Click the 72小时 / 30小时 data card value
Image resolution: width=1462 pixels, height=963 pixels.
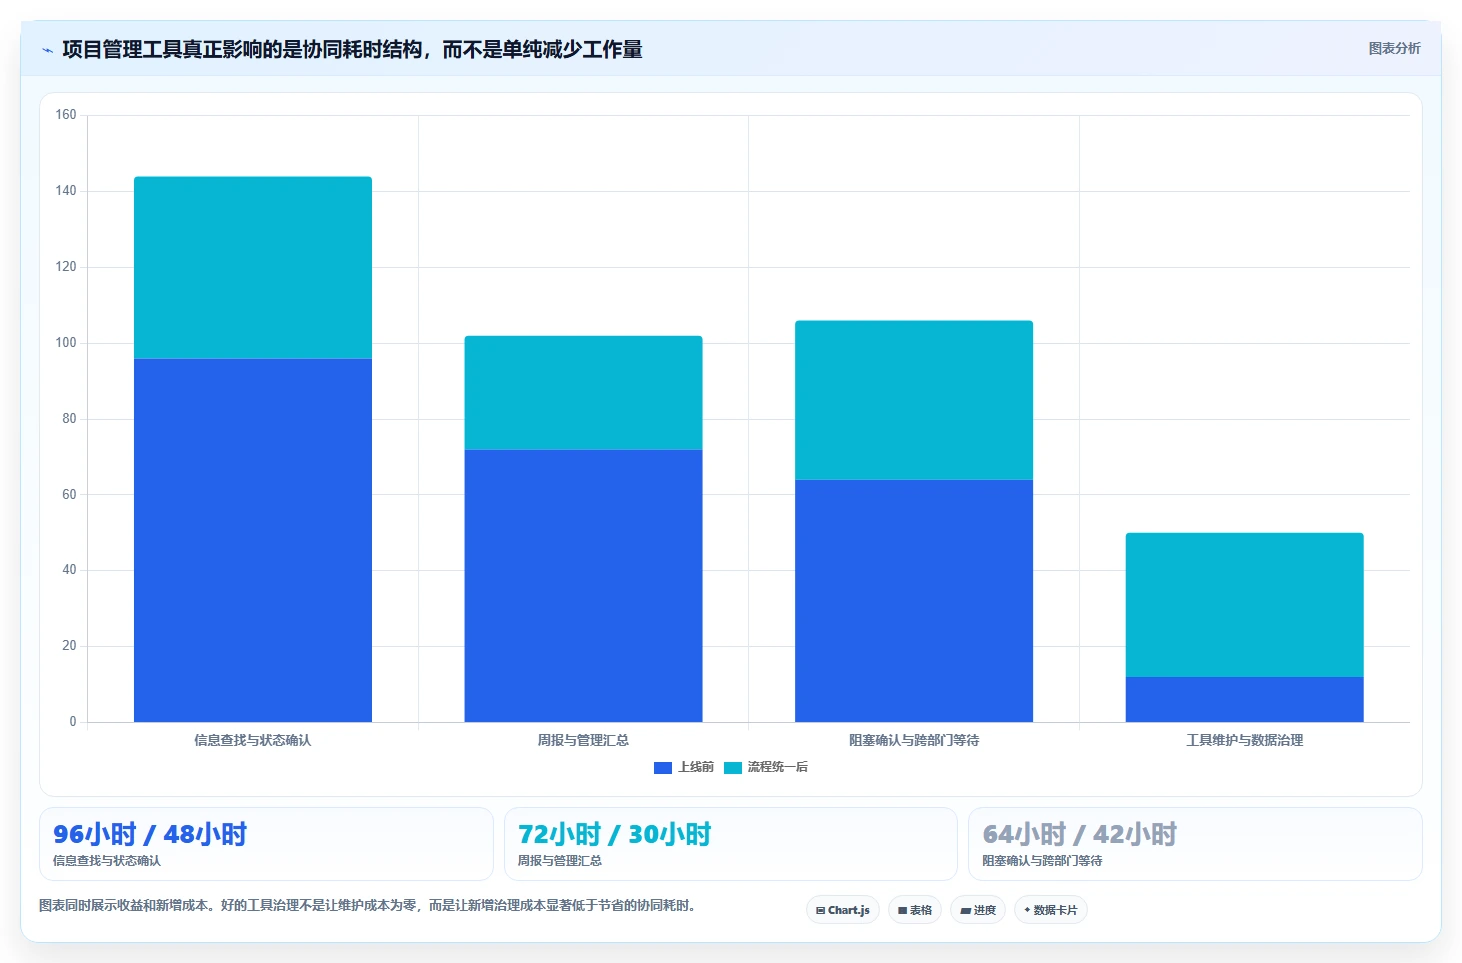point(614,834)
